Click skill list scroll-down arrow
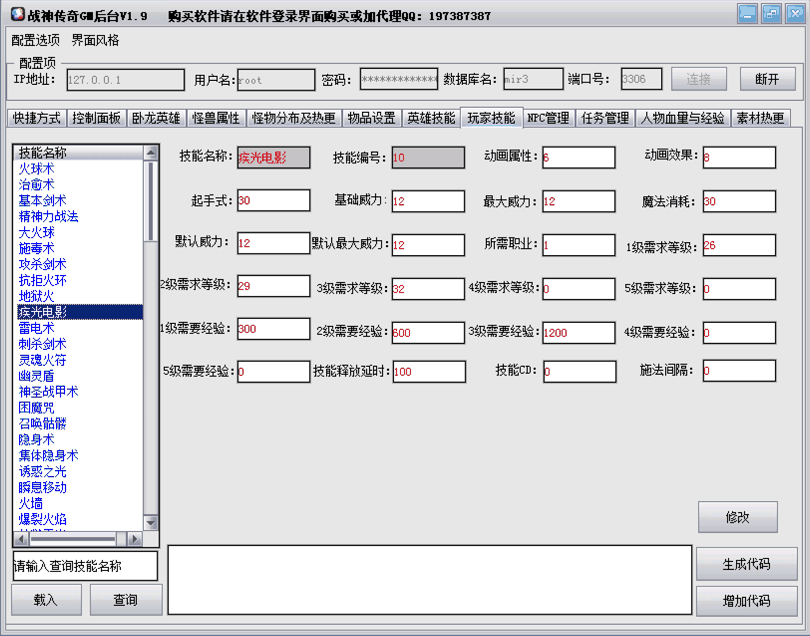The width and height of the screenshot is (810, 636). pos(151,523)
